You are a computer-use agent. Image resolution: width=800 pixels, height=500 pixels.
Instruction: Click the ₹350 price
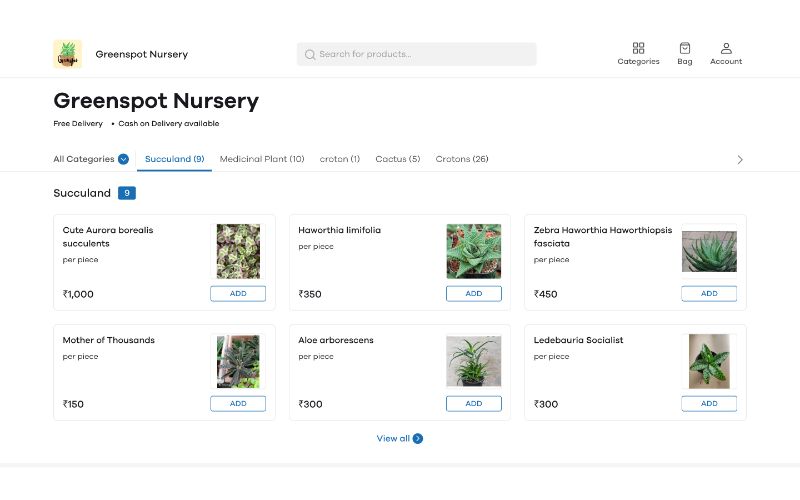point(310,294)
